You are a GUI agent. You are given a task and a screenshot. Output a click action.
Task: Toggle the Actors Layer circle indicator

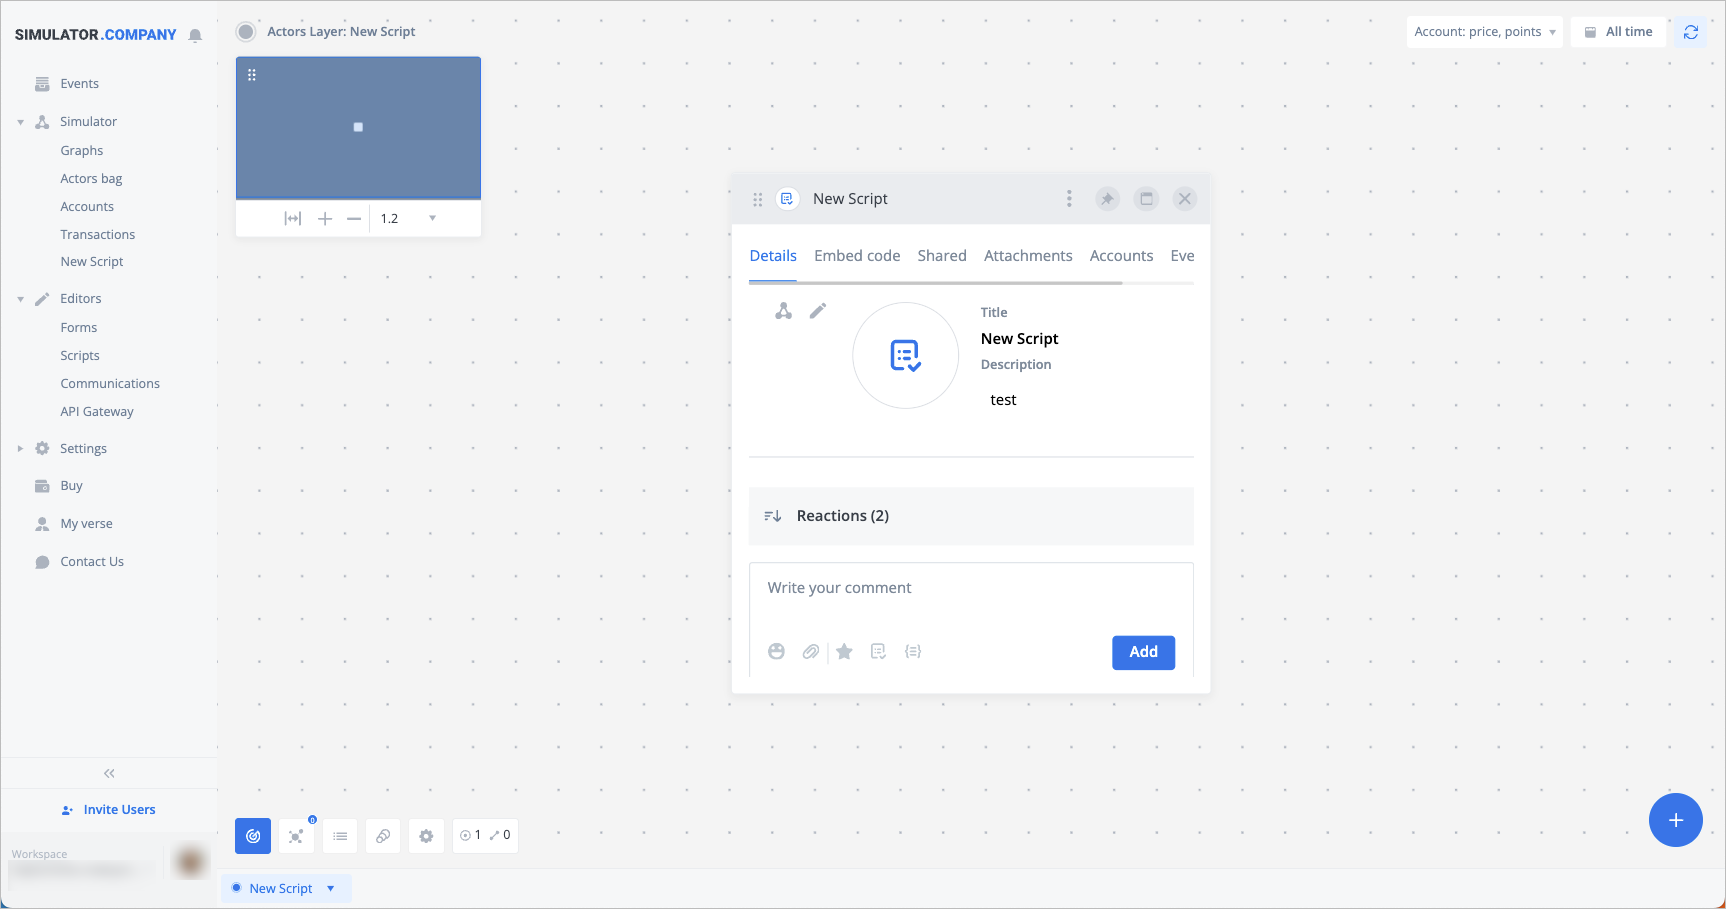246,32
